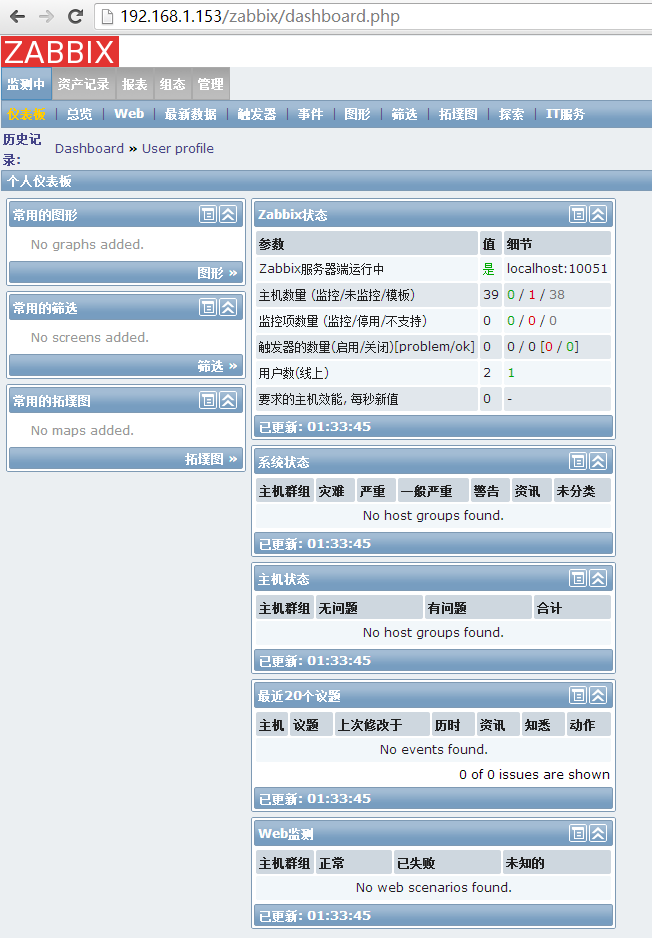The height and width of the screenshot is (938, 652).
Task: Open IT服务 submenu item
Action: [565, 114]
